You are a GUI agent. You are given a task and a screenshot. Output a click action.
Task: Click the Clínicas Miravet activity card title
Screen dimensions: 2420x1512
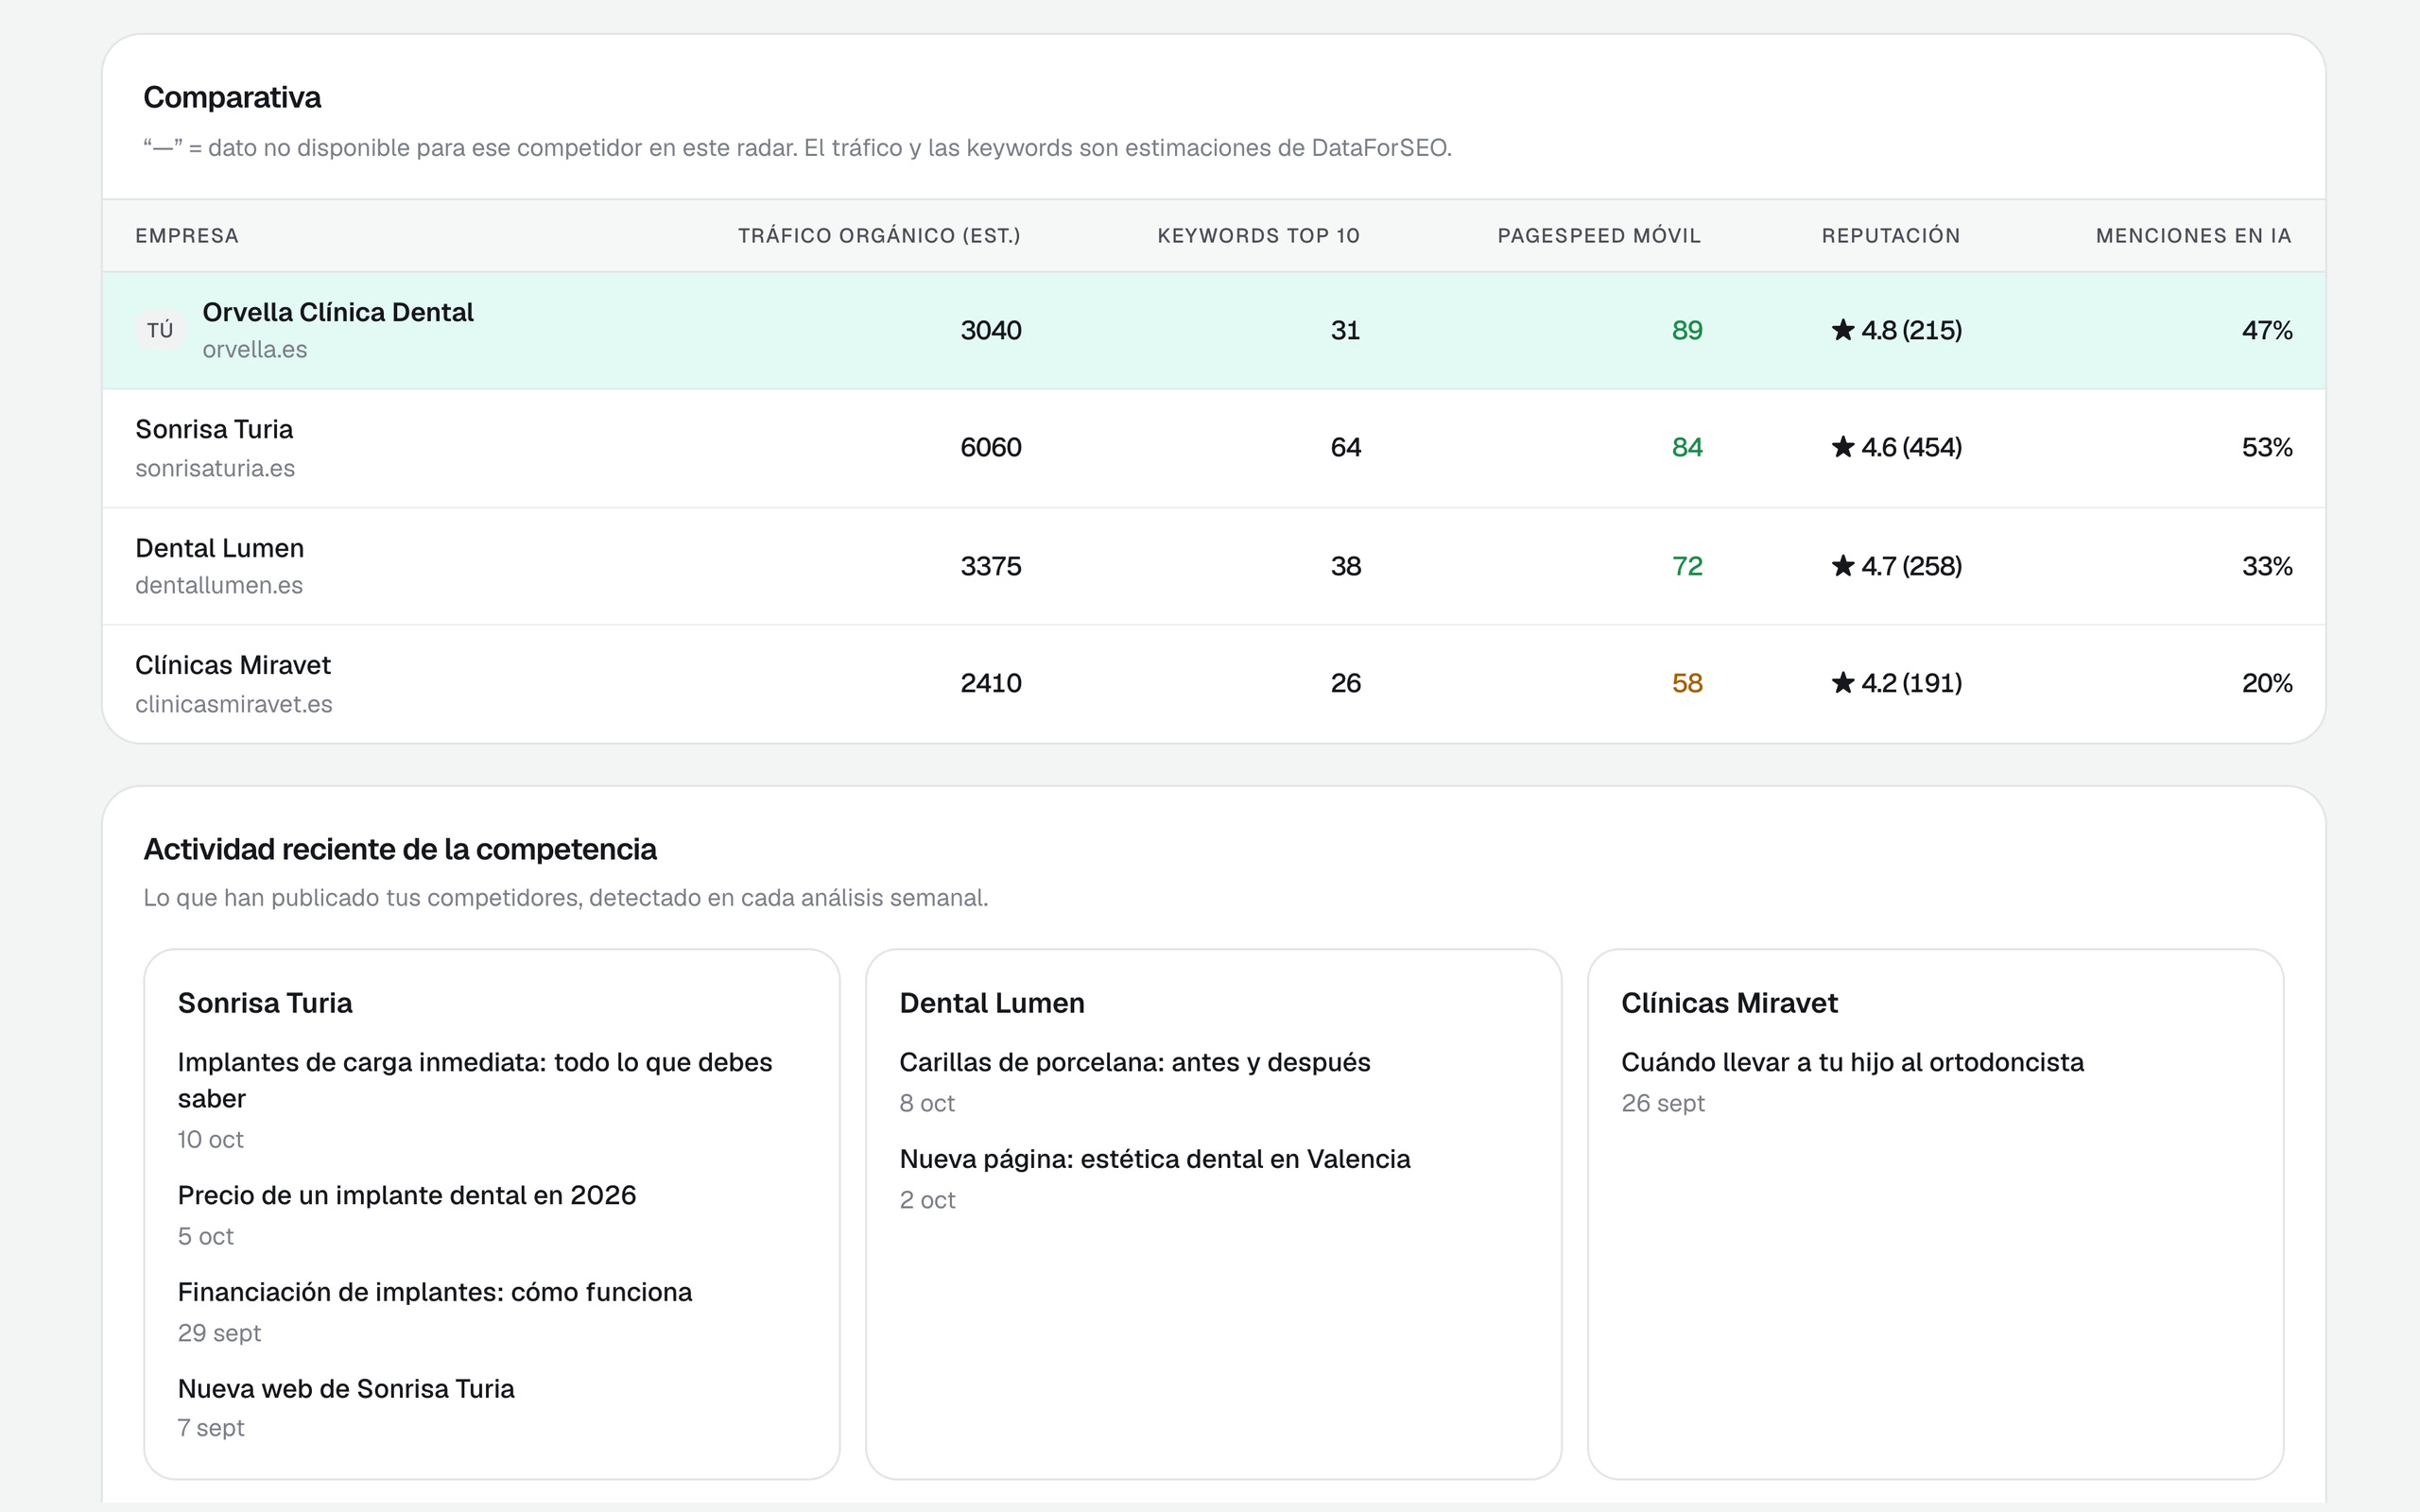point(1729,1003)
